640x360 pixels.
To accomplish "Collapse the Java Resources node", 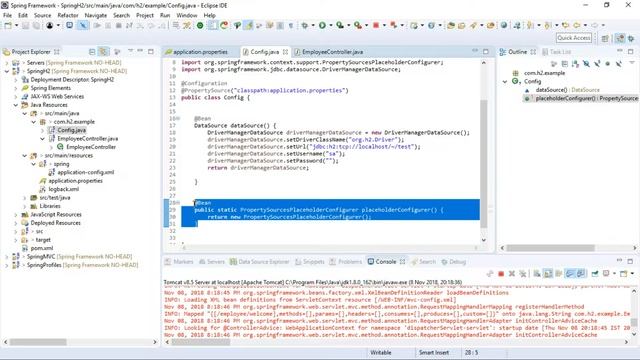I will pyautogui.click(x=16, y=105).
